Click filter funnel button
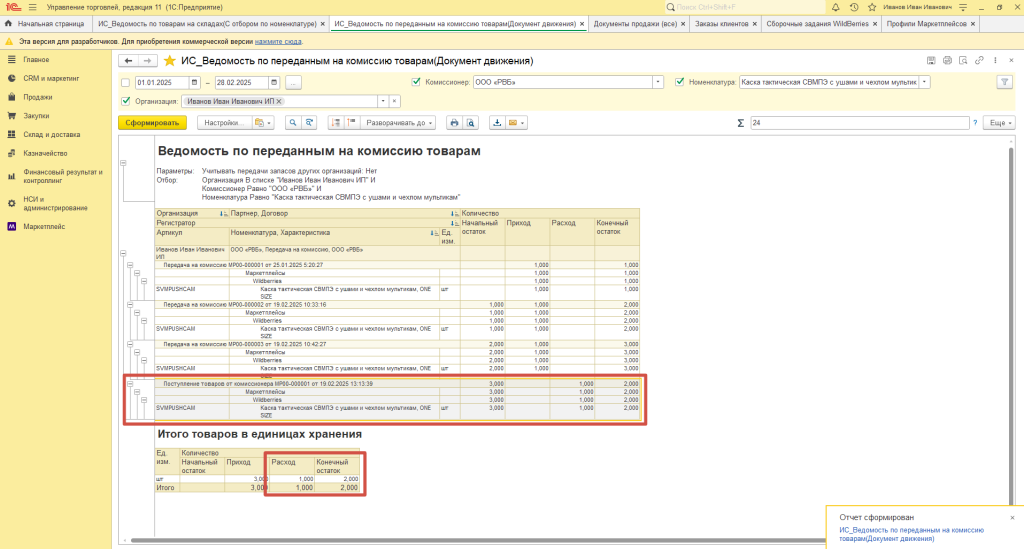Viewport: 1024px width, 549px height. (x=1004, y=82)
